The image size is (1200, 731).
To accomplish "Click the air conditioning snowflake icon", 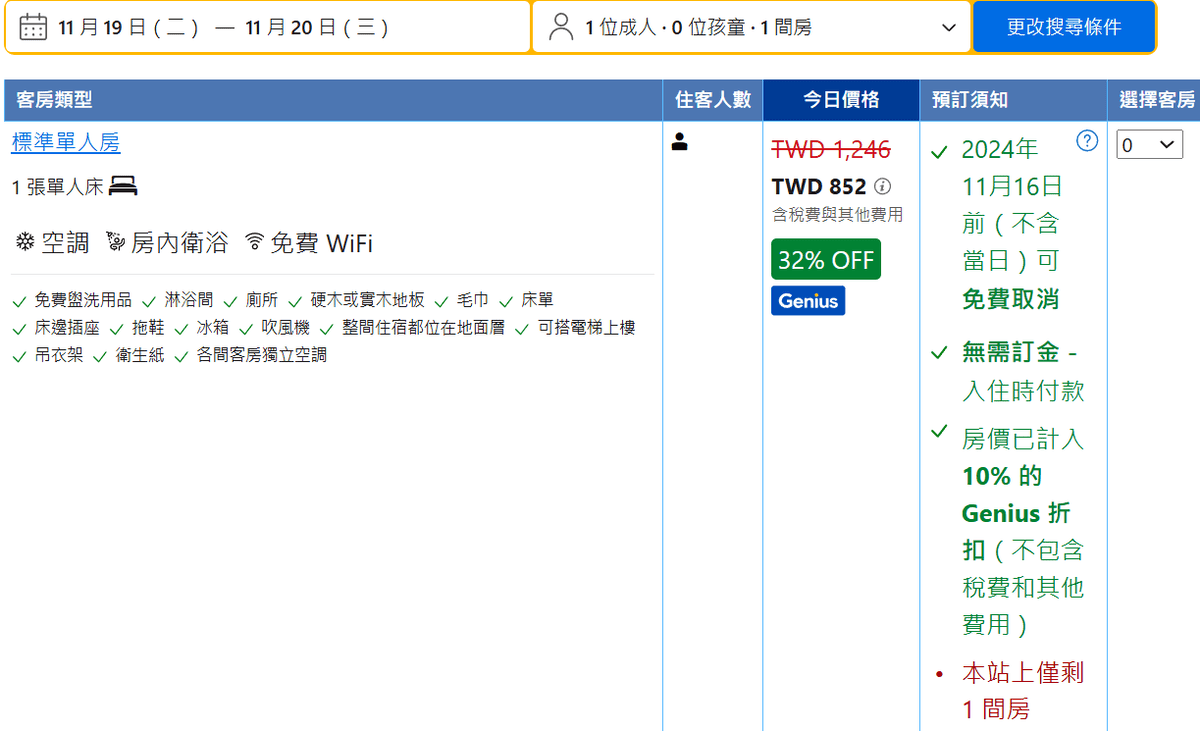I will pos(25,242).
